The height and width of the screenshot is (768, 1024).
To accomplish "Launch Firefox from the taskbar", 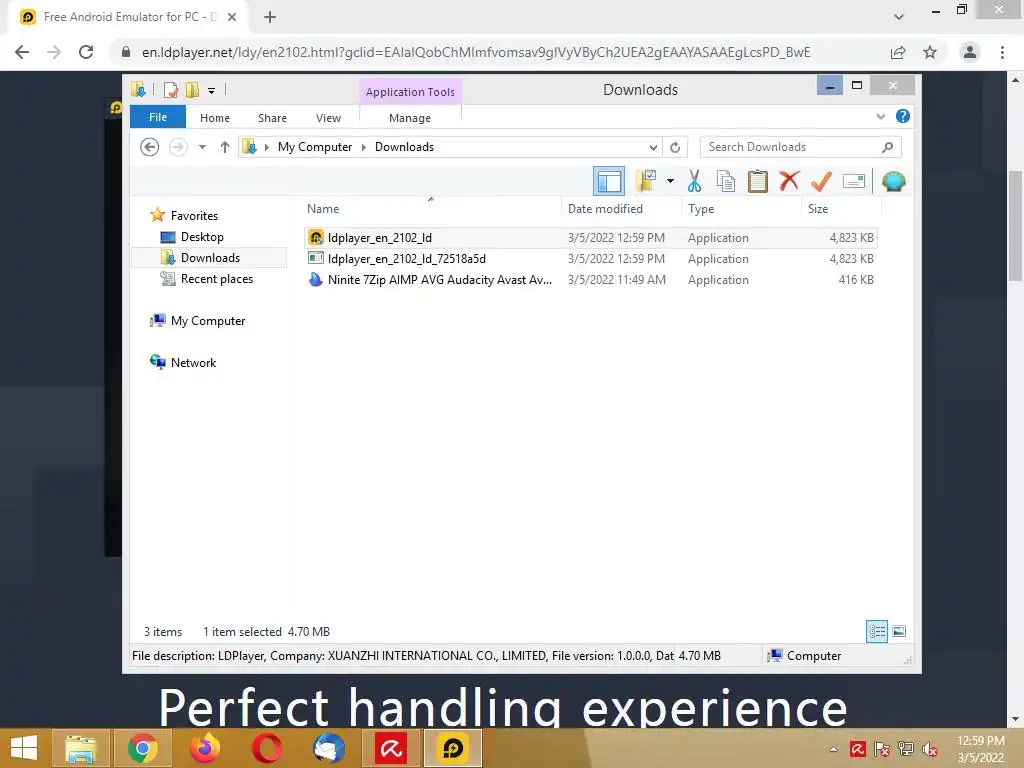I will point(204,748).
